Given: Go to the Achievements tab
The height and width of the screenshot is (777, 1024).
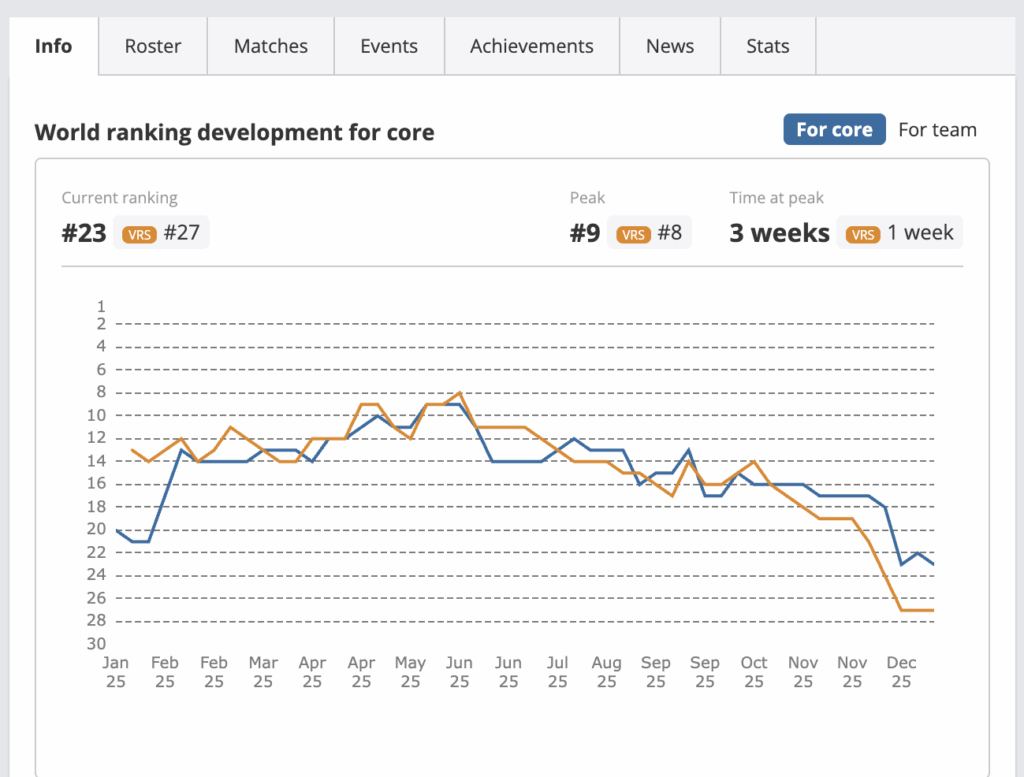Looking at the screenshot, I should coord(531,46).
